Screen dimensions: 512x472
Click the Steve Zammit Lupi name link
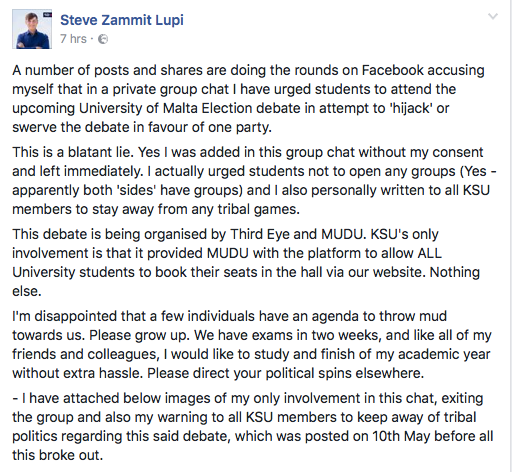click(122, 20)
